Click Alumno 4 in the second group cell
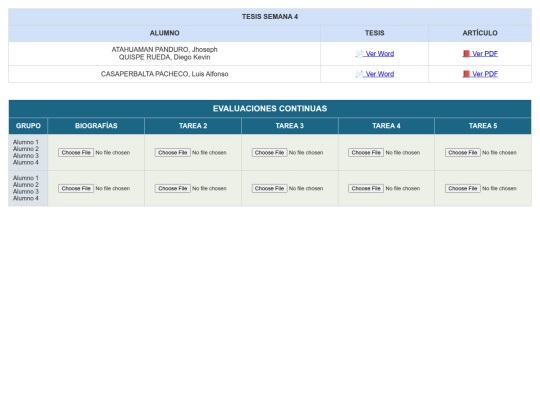The width and height of the screenshot is (540, 405). pos(26,198)
